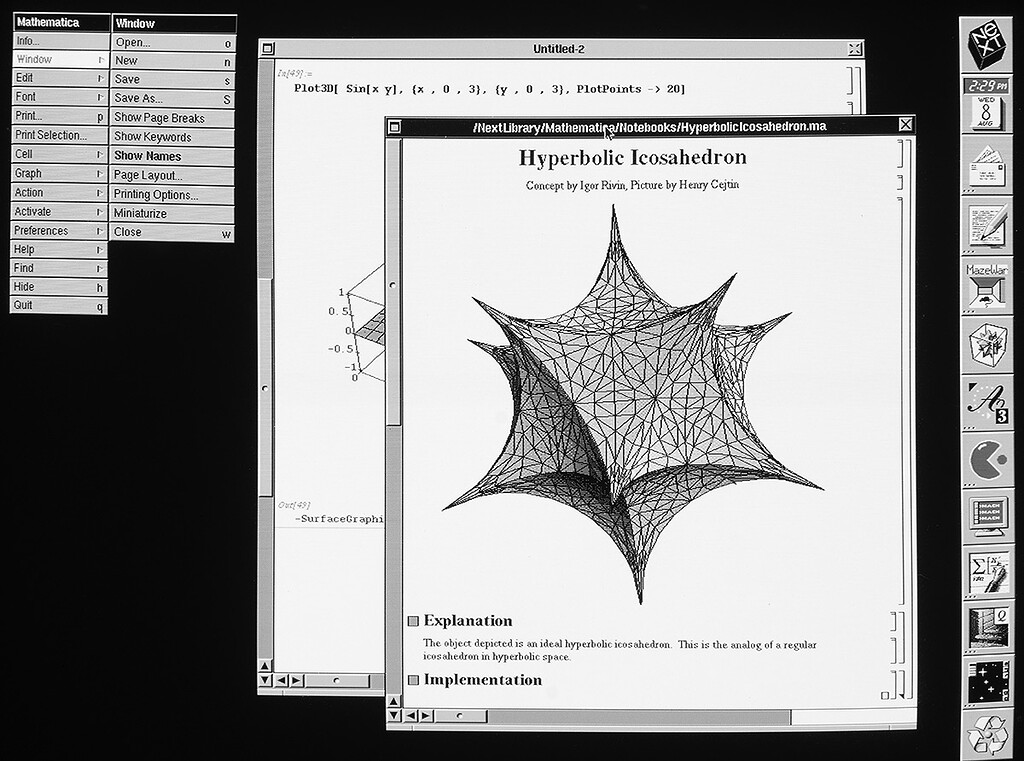The image size is (1024, 761).
Task: Open the Edit app pencil-and-paper icon
Action: [986, 225]
